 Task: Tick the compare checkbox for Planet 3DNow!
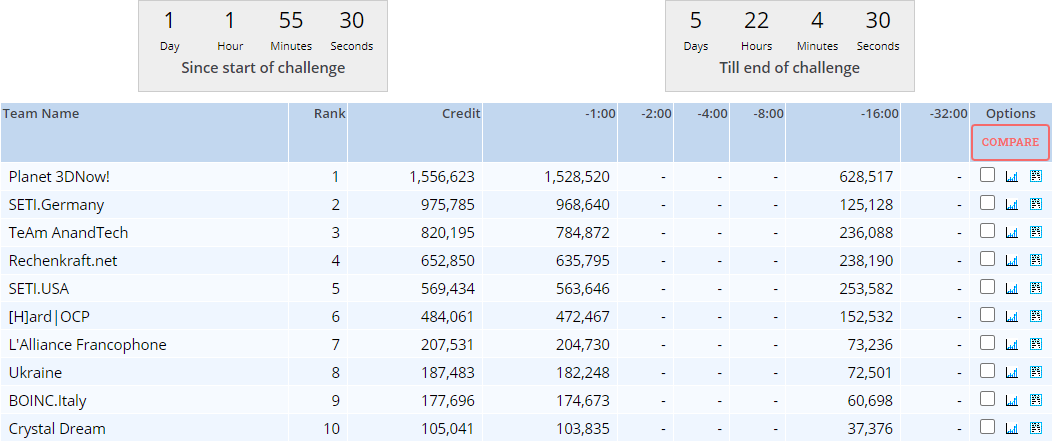[x=988, y=175]
